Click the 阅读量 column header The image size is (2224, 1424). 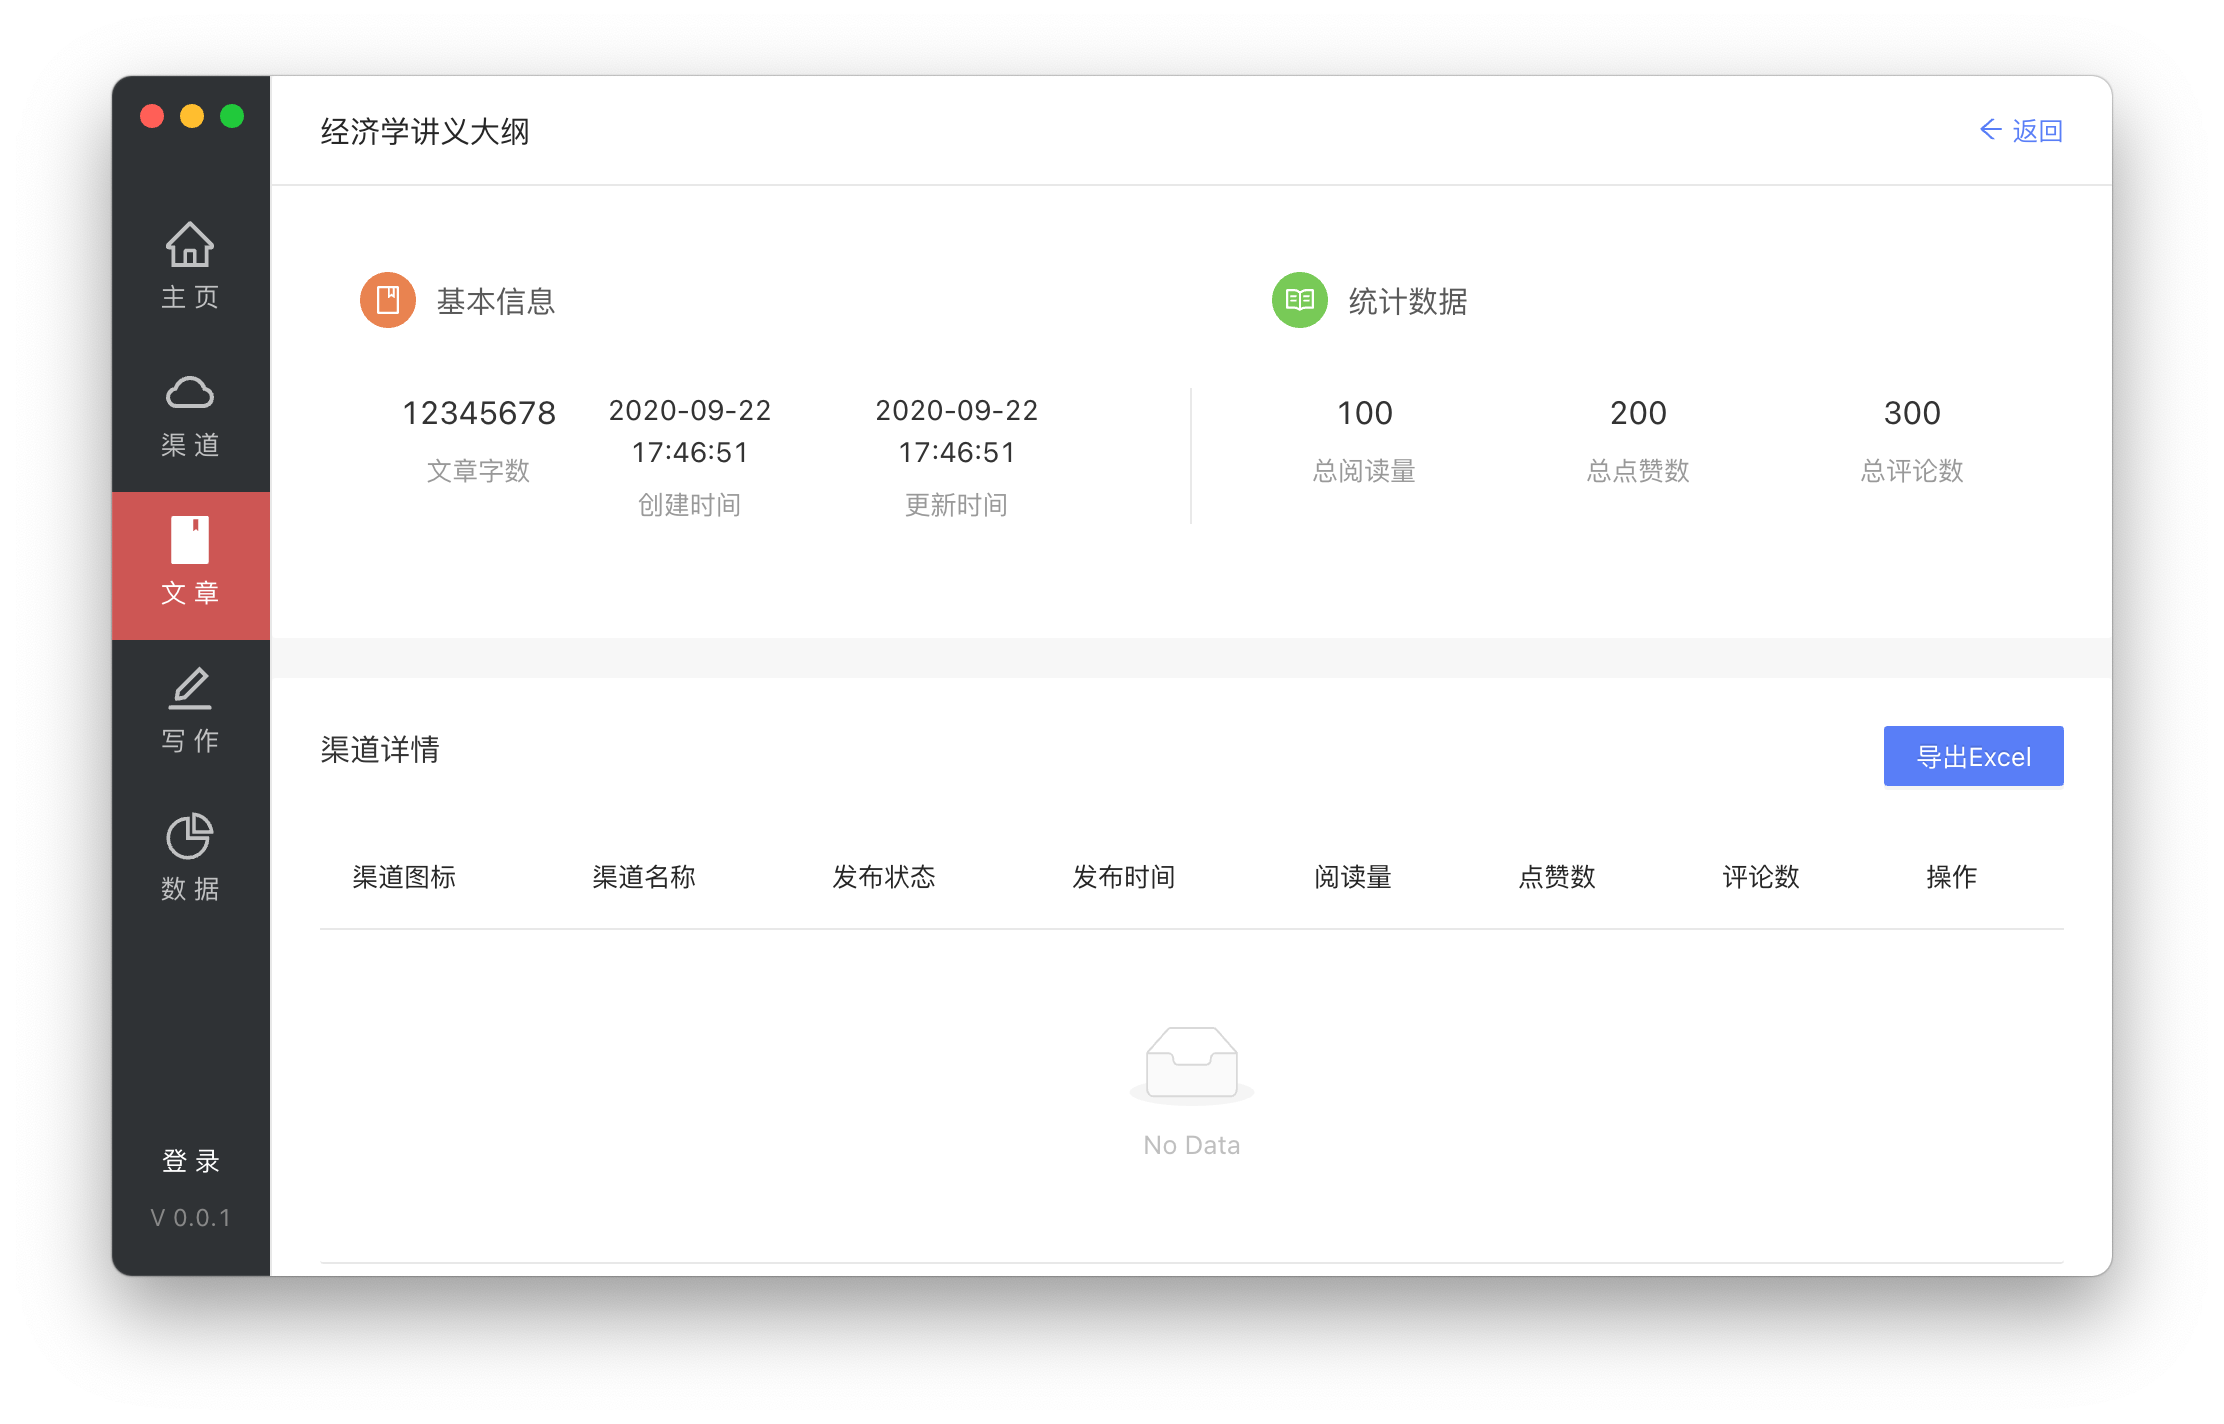coord(1352,877)
